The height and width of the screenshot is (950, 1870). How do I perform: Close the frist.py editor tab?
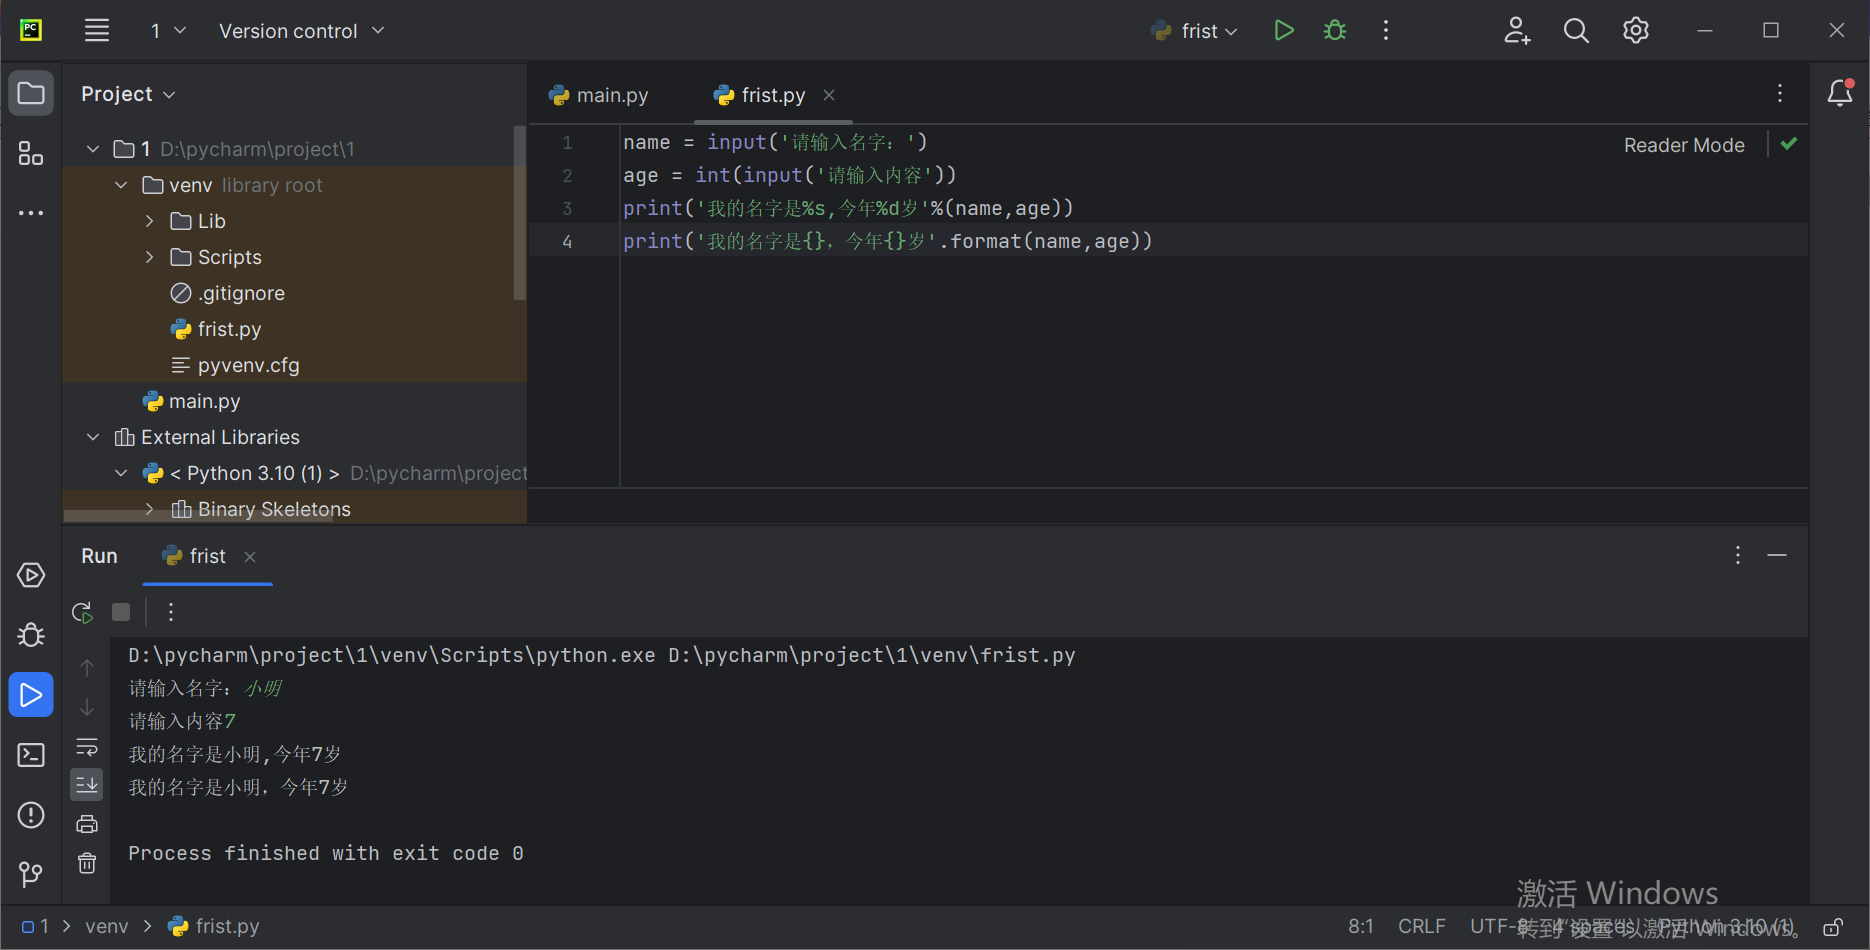pyautogui.click(x=829, y=95)
